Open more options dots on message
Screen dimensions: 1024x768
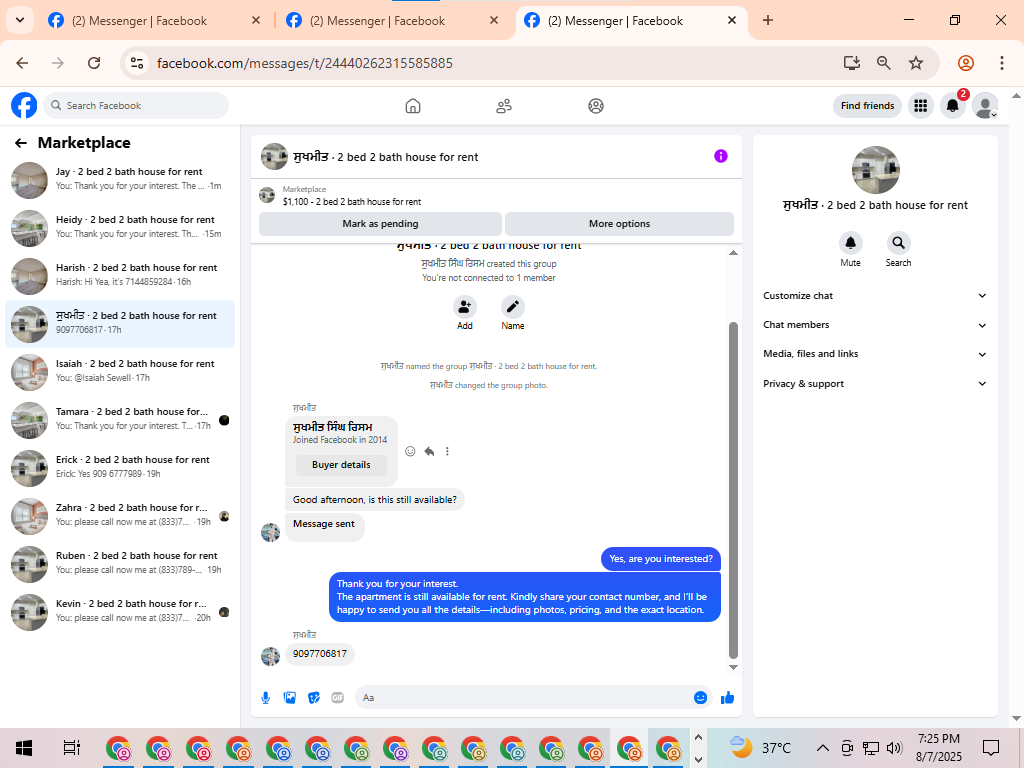click(x=447, y=451)
